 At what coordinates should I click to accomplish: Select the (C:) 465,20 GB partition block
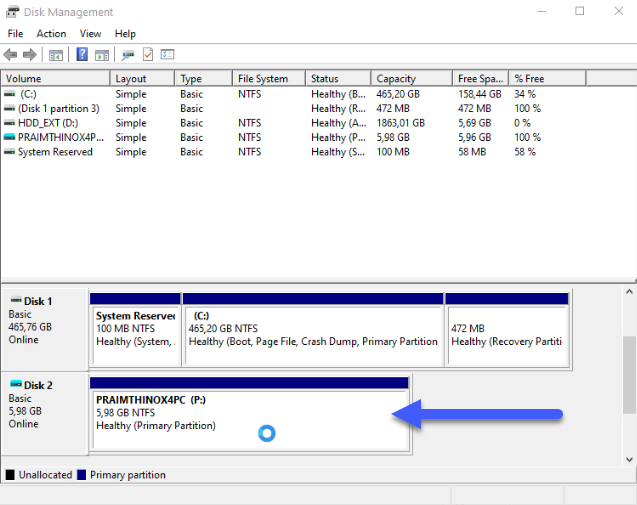click(x=313, y=330)
